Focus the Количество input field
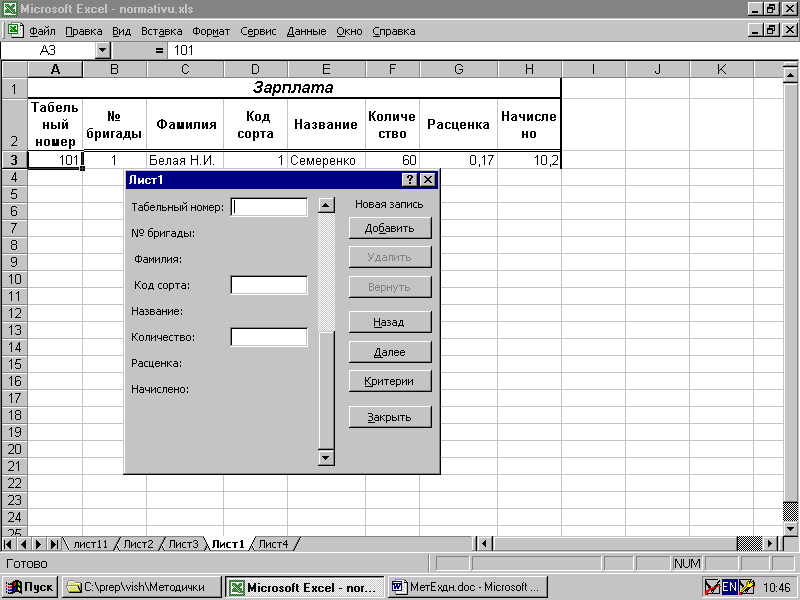Image resolution: width=800 pixels, height=600 pixels. [269, 337]
